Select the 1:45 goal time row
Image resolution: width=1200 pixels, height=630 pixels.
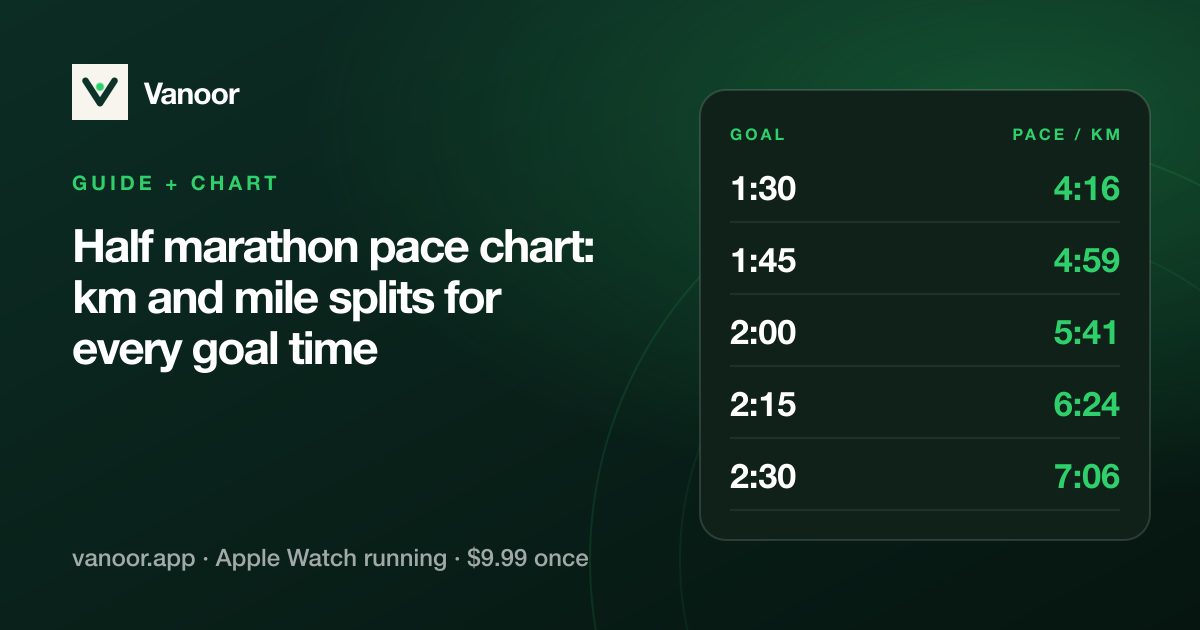(x=925, y=260)
